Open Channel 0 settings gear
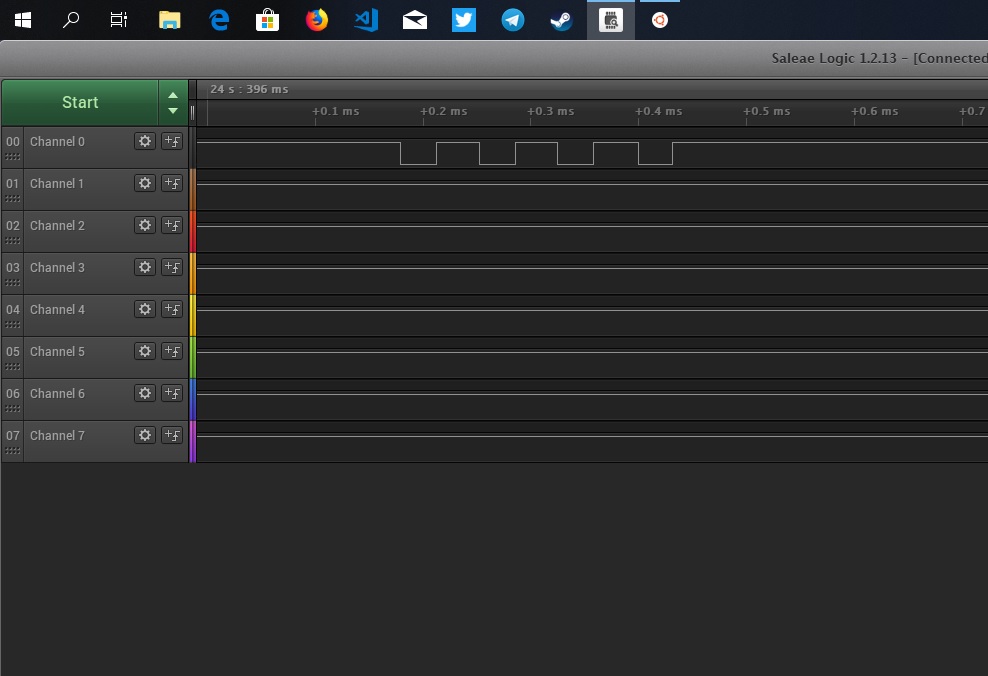 click(x=145, y=141)
